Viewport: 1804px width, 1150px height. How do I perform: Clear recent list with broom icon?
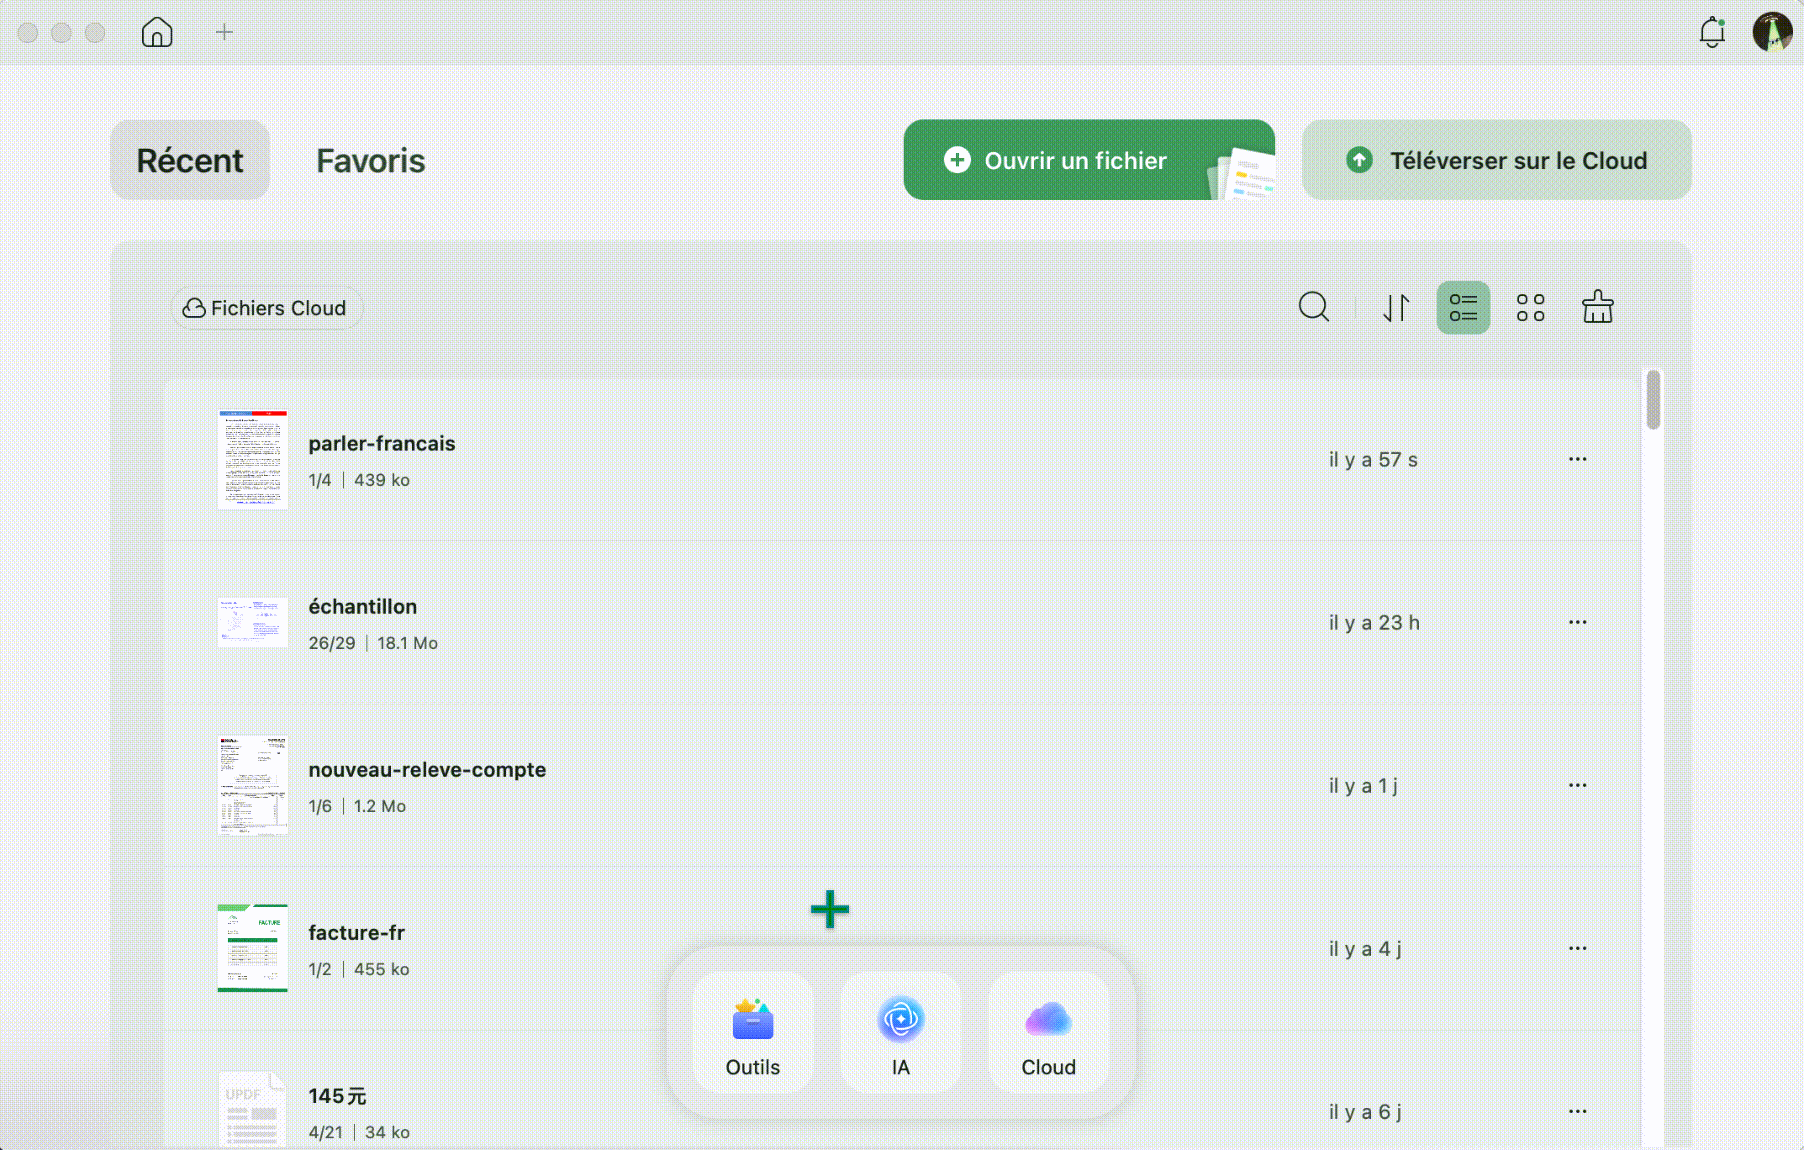[x=1597, y=307]
